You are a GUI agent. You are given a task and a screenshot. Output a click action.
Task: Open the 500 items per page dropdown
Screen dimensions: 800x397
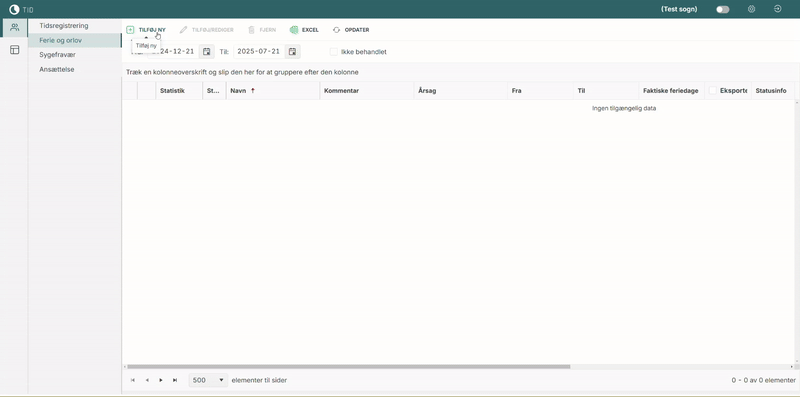pos(208,380)
